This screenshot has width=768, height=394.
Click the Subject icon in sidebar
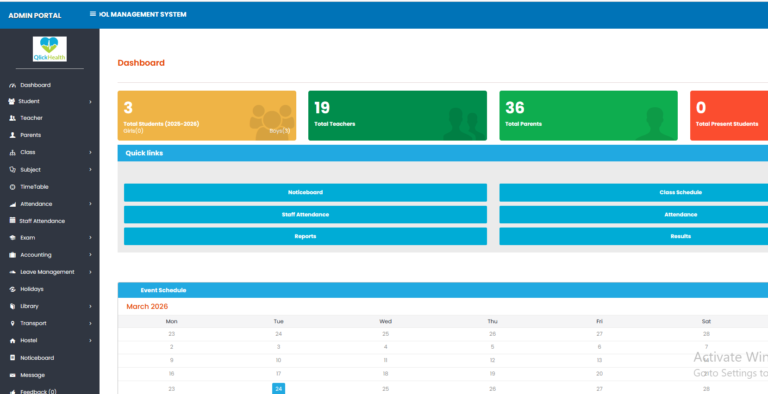13,170
